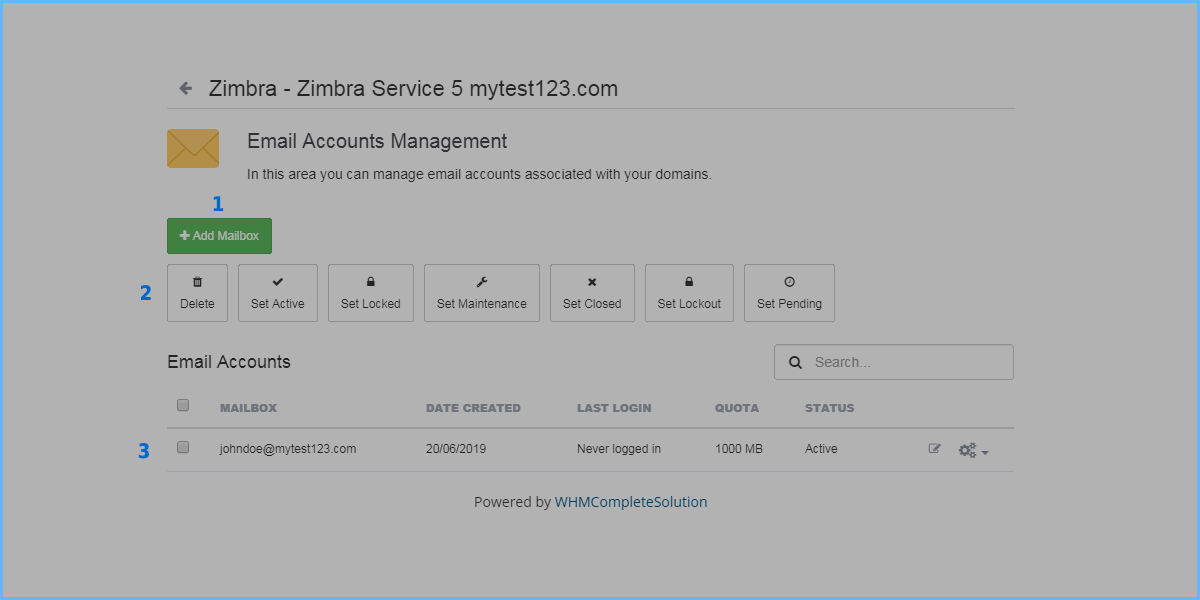
Task: Toggle the select-all checkbox in table header
Action: 183,405
